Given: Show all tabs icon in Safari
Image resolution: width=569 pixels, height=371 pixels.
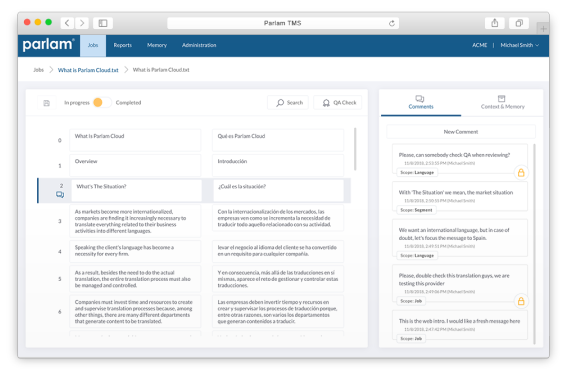Looking at the screenshot, I should click(x=519, y=23).
